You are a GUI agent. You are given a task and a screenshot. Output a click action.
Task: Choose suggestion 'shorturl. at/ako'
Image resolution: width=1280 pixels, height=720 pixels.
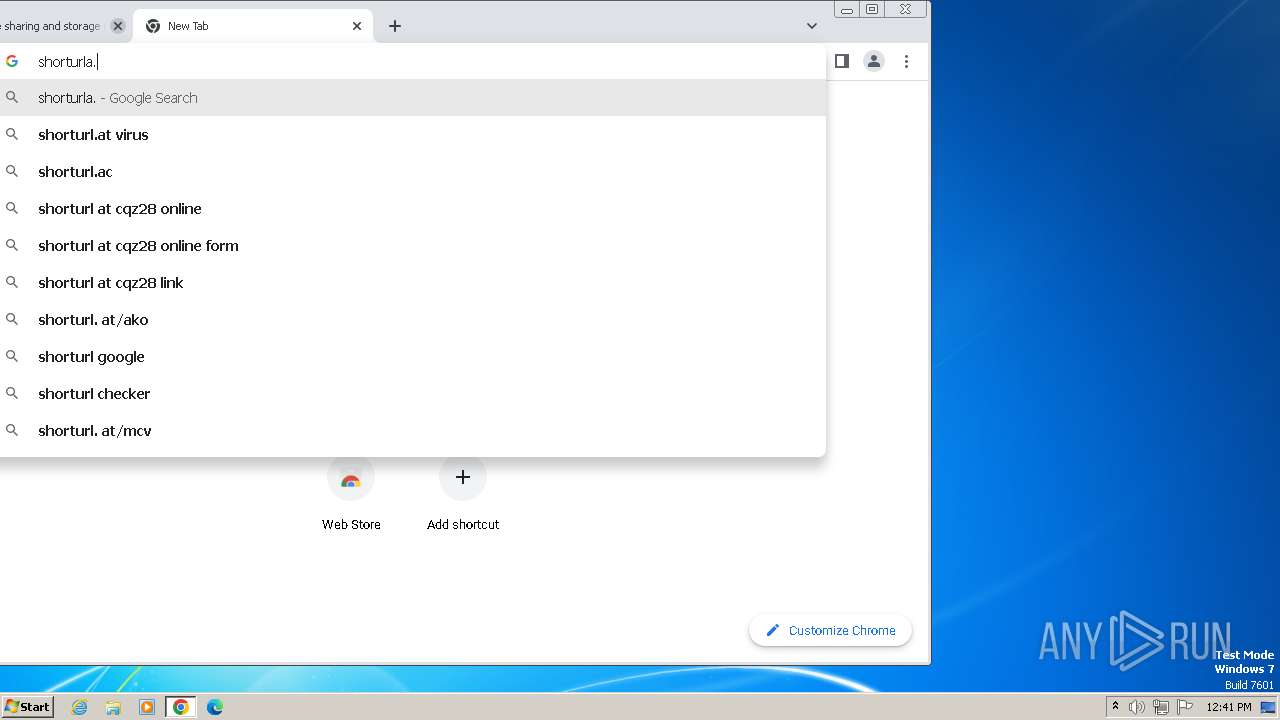click(x=413, y=320)
